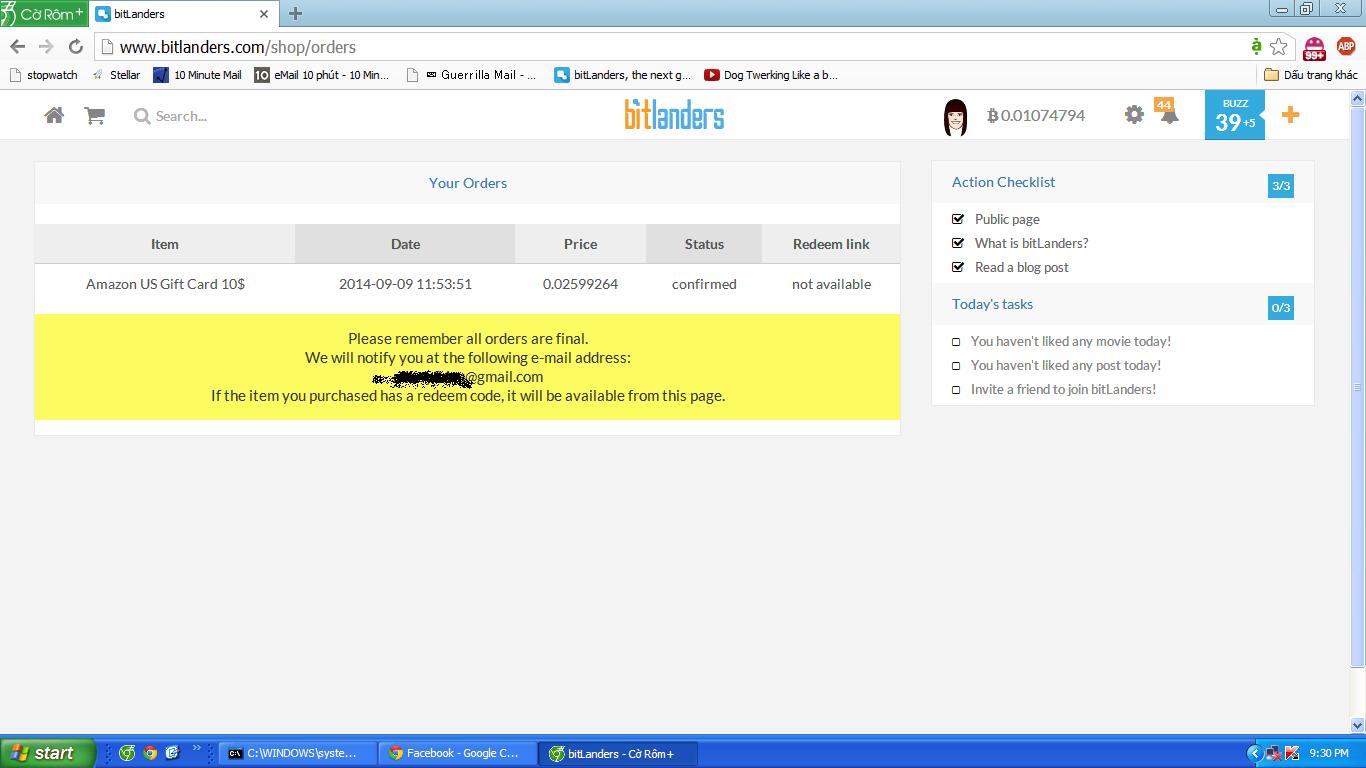This screenshot has width=1366, height=768.
Task: Launch Chrome from the quick launch bar
Action: click(150, 753)
